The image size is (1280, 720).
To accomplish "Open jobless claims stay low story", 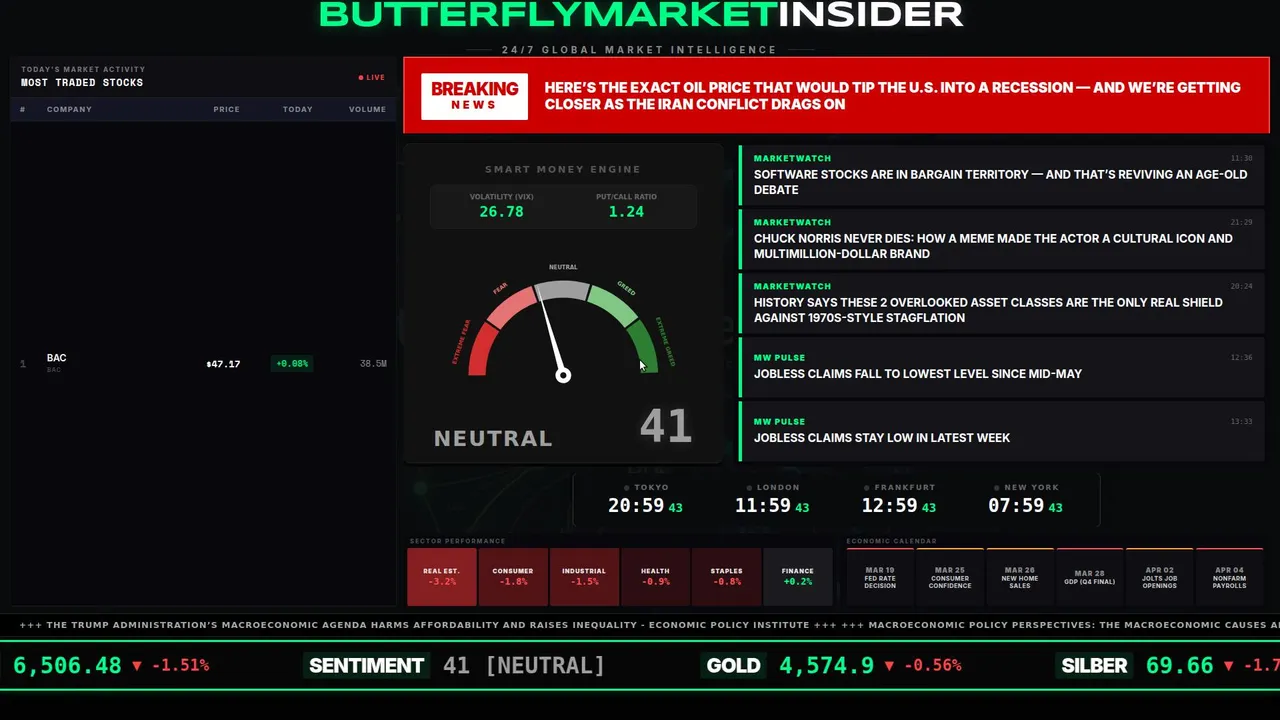I will 1002,431.
